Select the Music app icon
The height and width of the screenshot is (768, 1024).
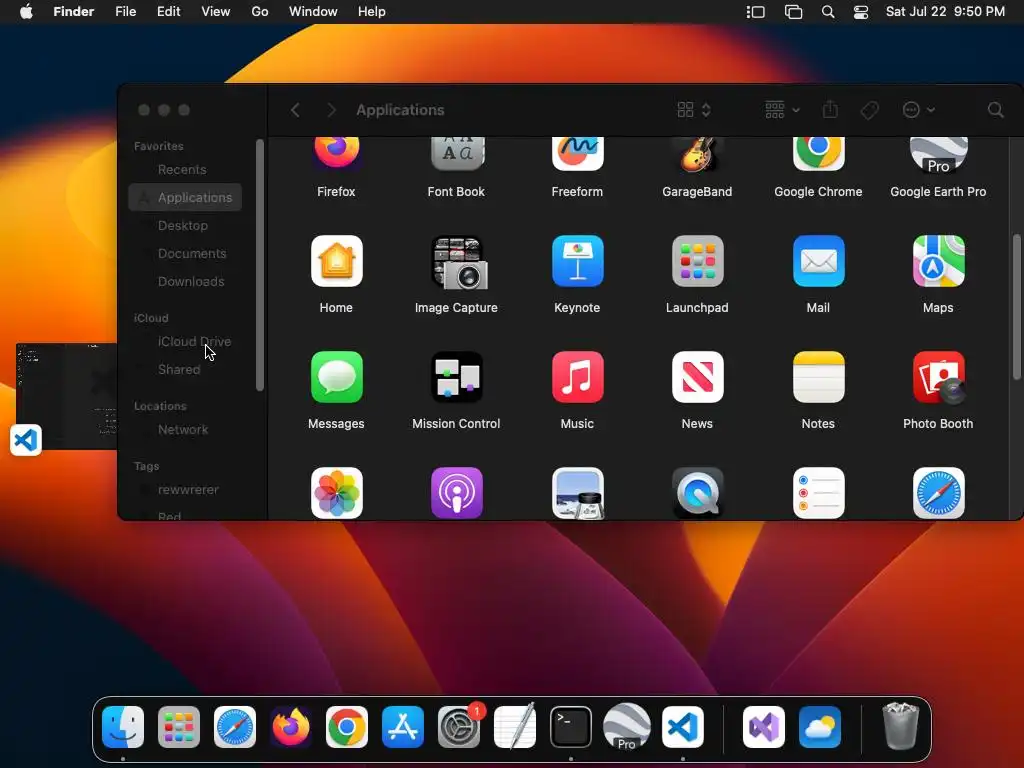577,377
